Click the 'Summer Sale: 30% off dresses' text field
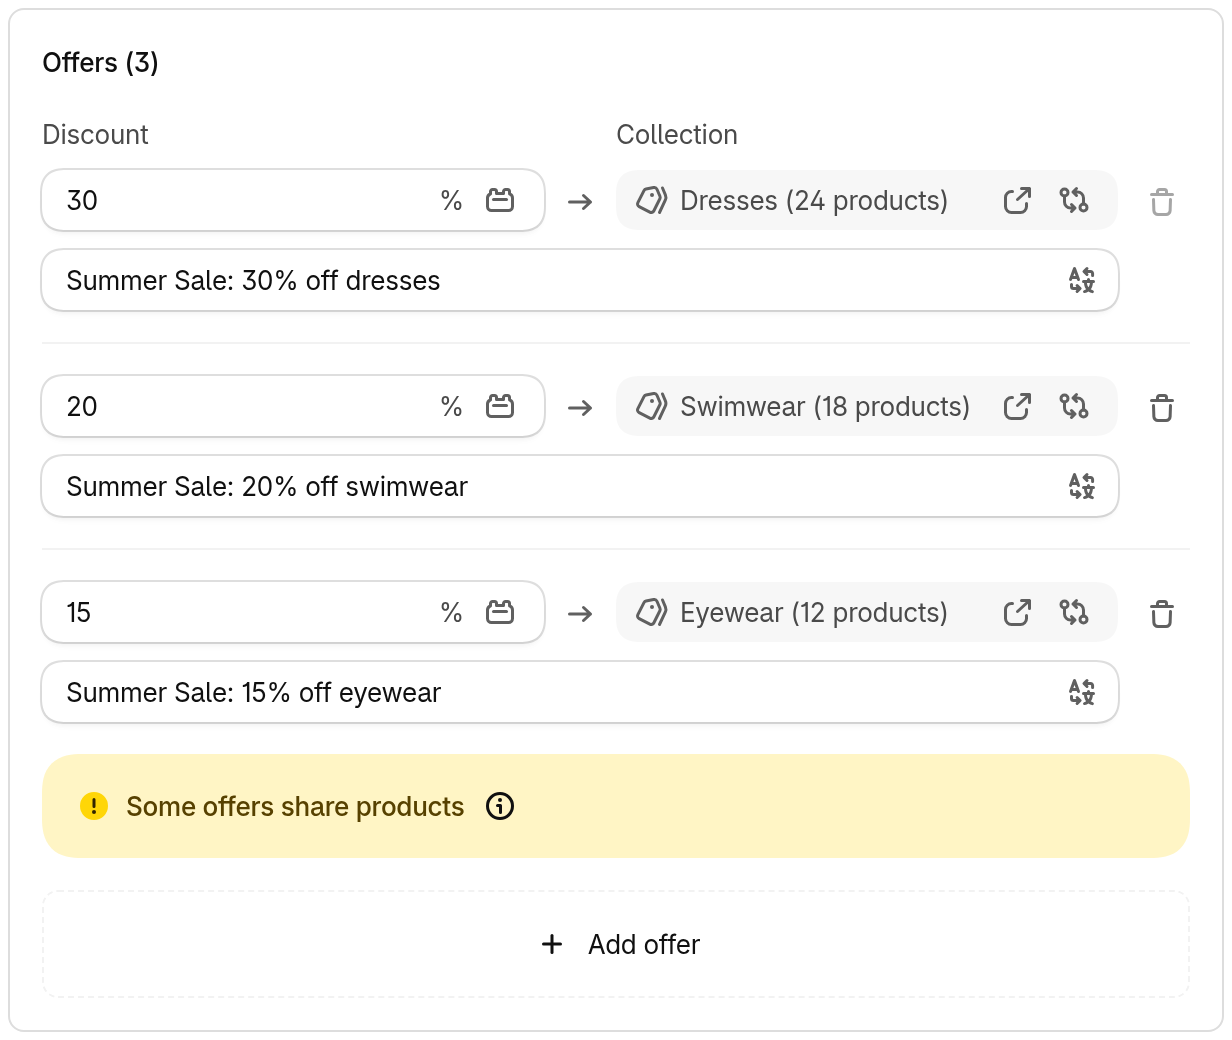 580,281
